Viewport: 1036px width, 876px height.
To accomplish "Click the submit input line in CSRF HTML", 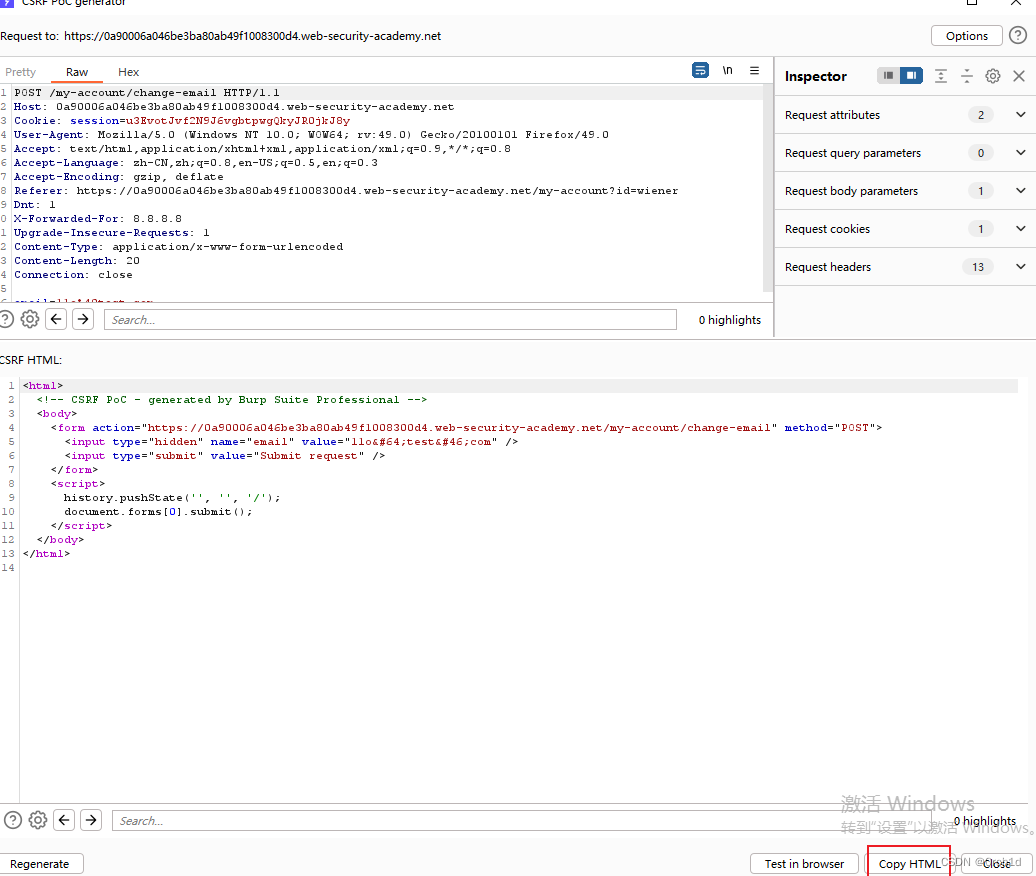I will point(225,455).
